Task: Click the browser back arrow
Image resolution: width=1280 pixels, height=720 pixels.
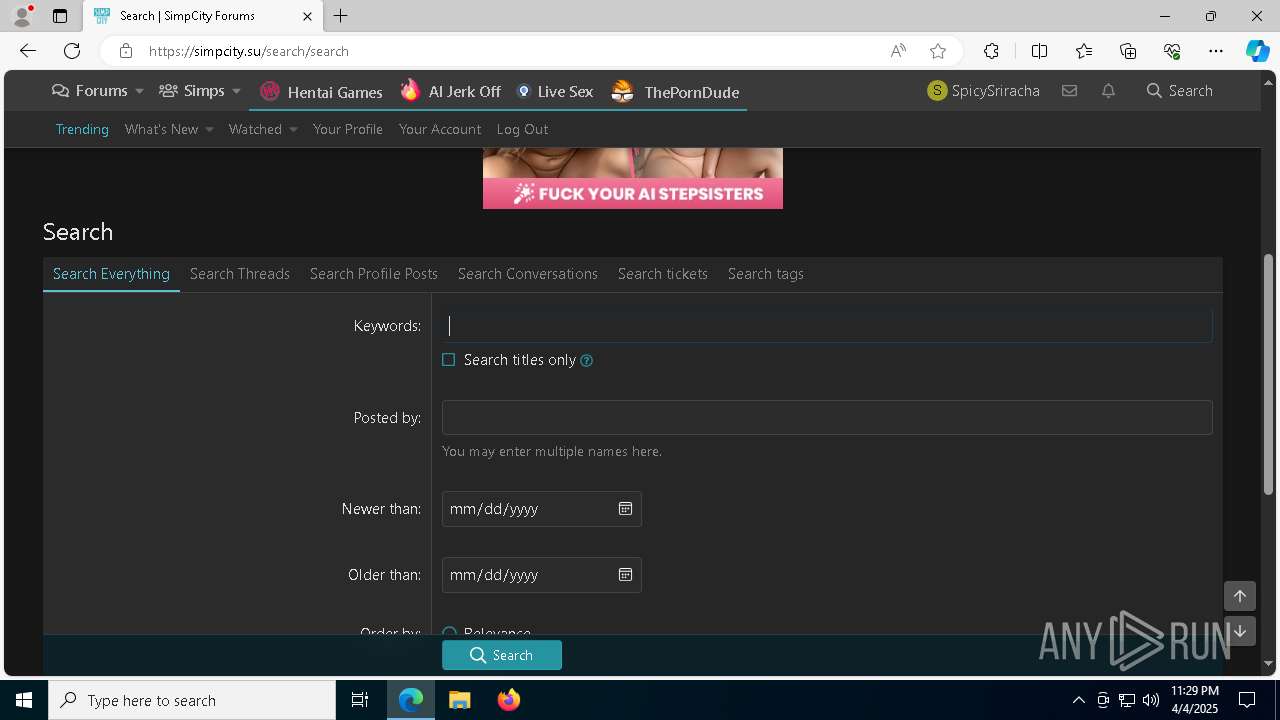Action: point(28,51)
